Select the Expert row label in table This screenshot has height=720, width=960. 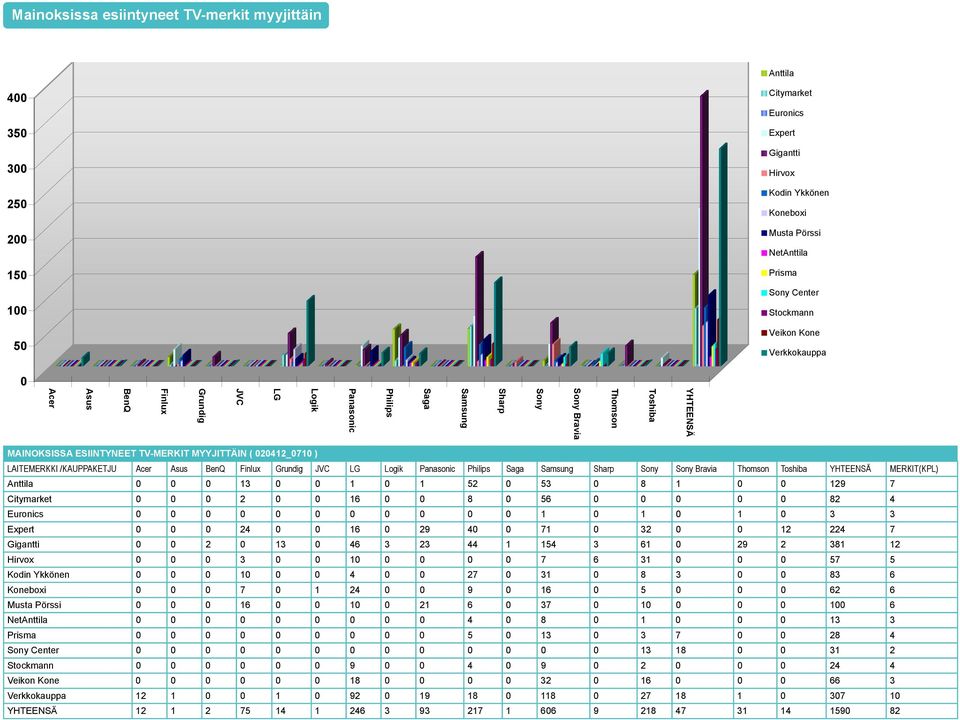[21, 529]
